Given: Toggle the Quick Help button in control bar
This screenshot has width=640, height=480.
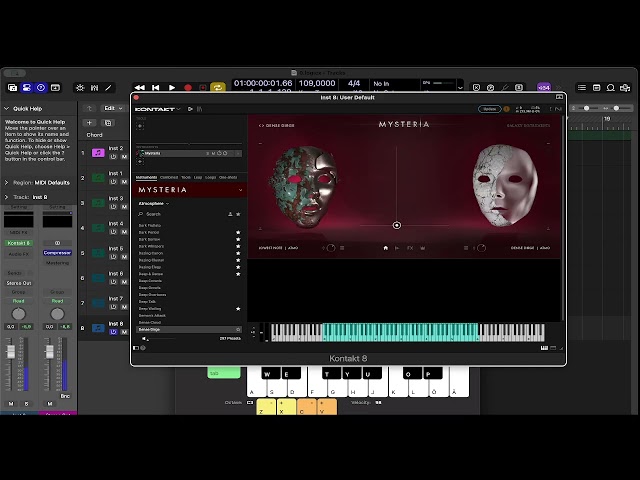Looking at the screenshot, I should click(x=41, y=88).
